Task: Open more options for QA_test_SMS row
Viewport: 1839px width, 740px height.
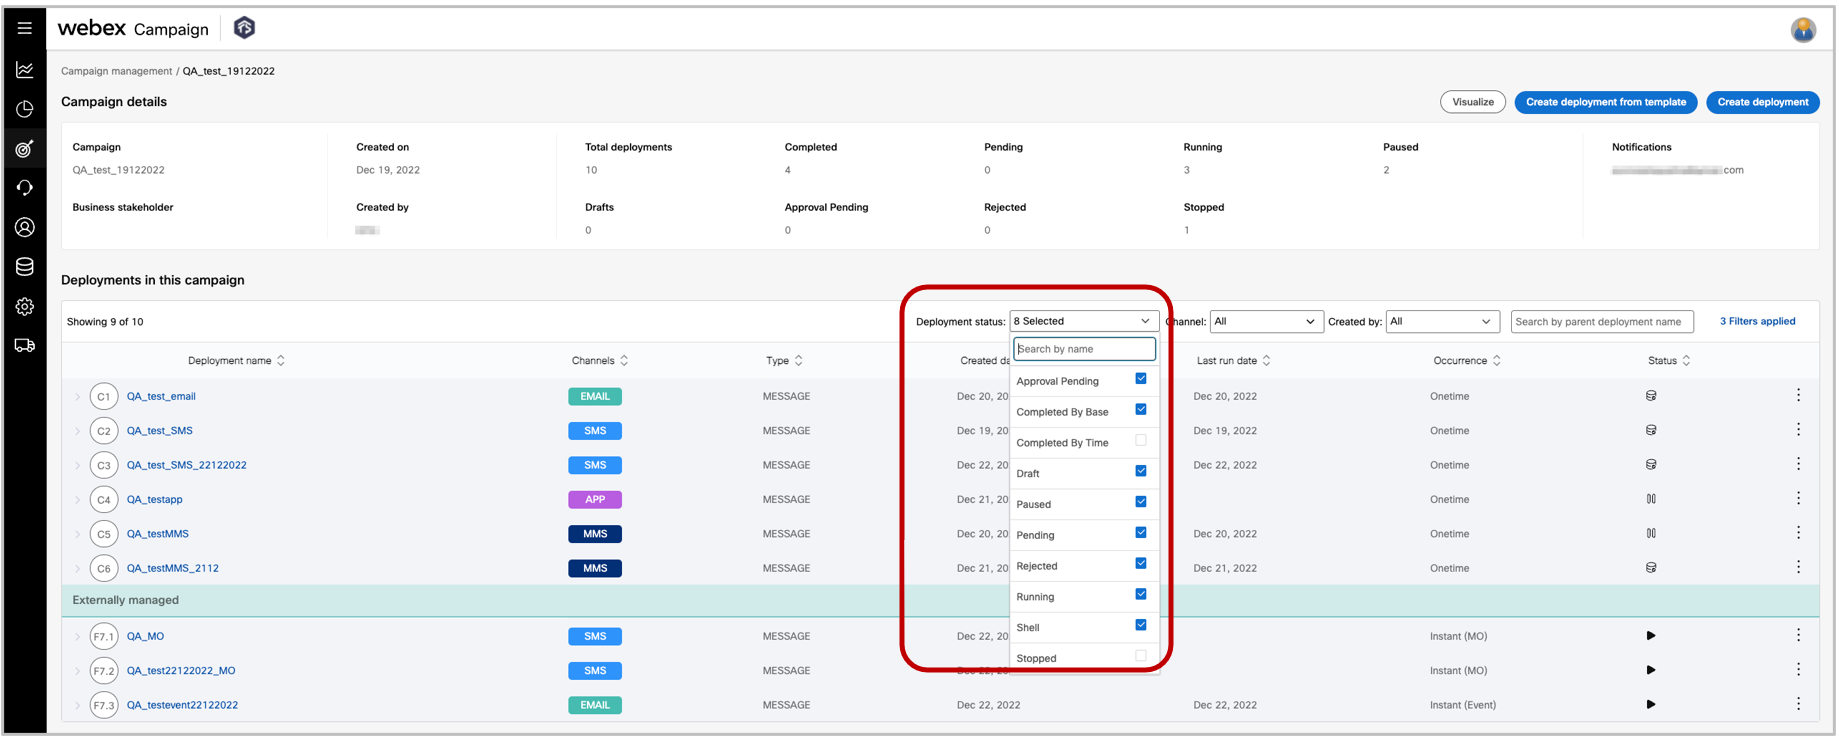Action: click(1798, 430)
